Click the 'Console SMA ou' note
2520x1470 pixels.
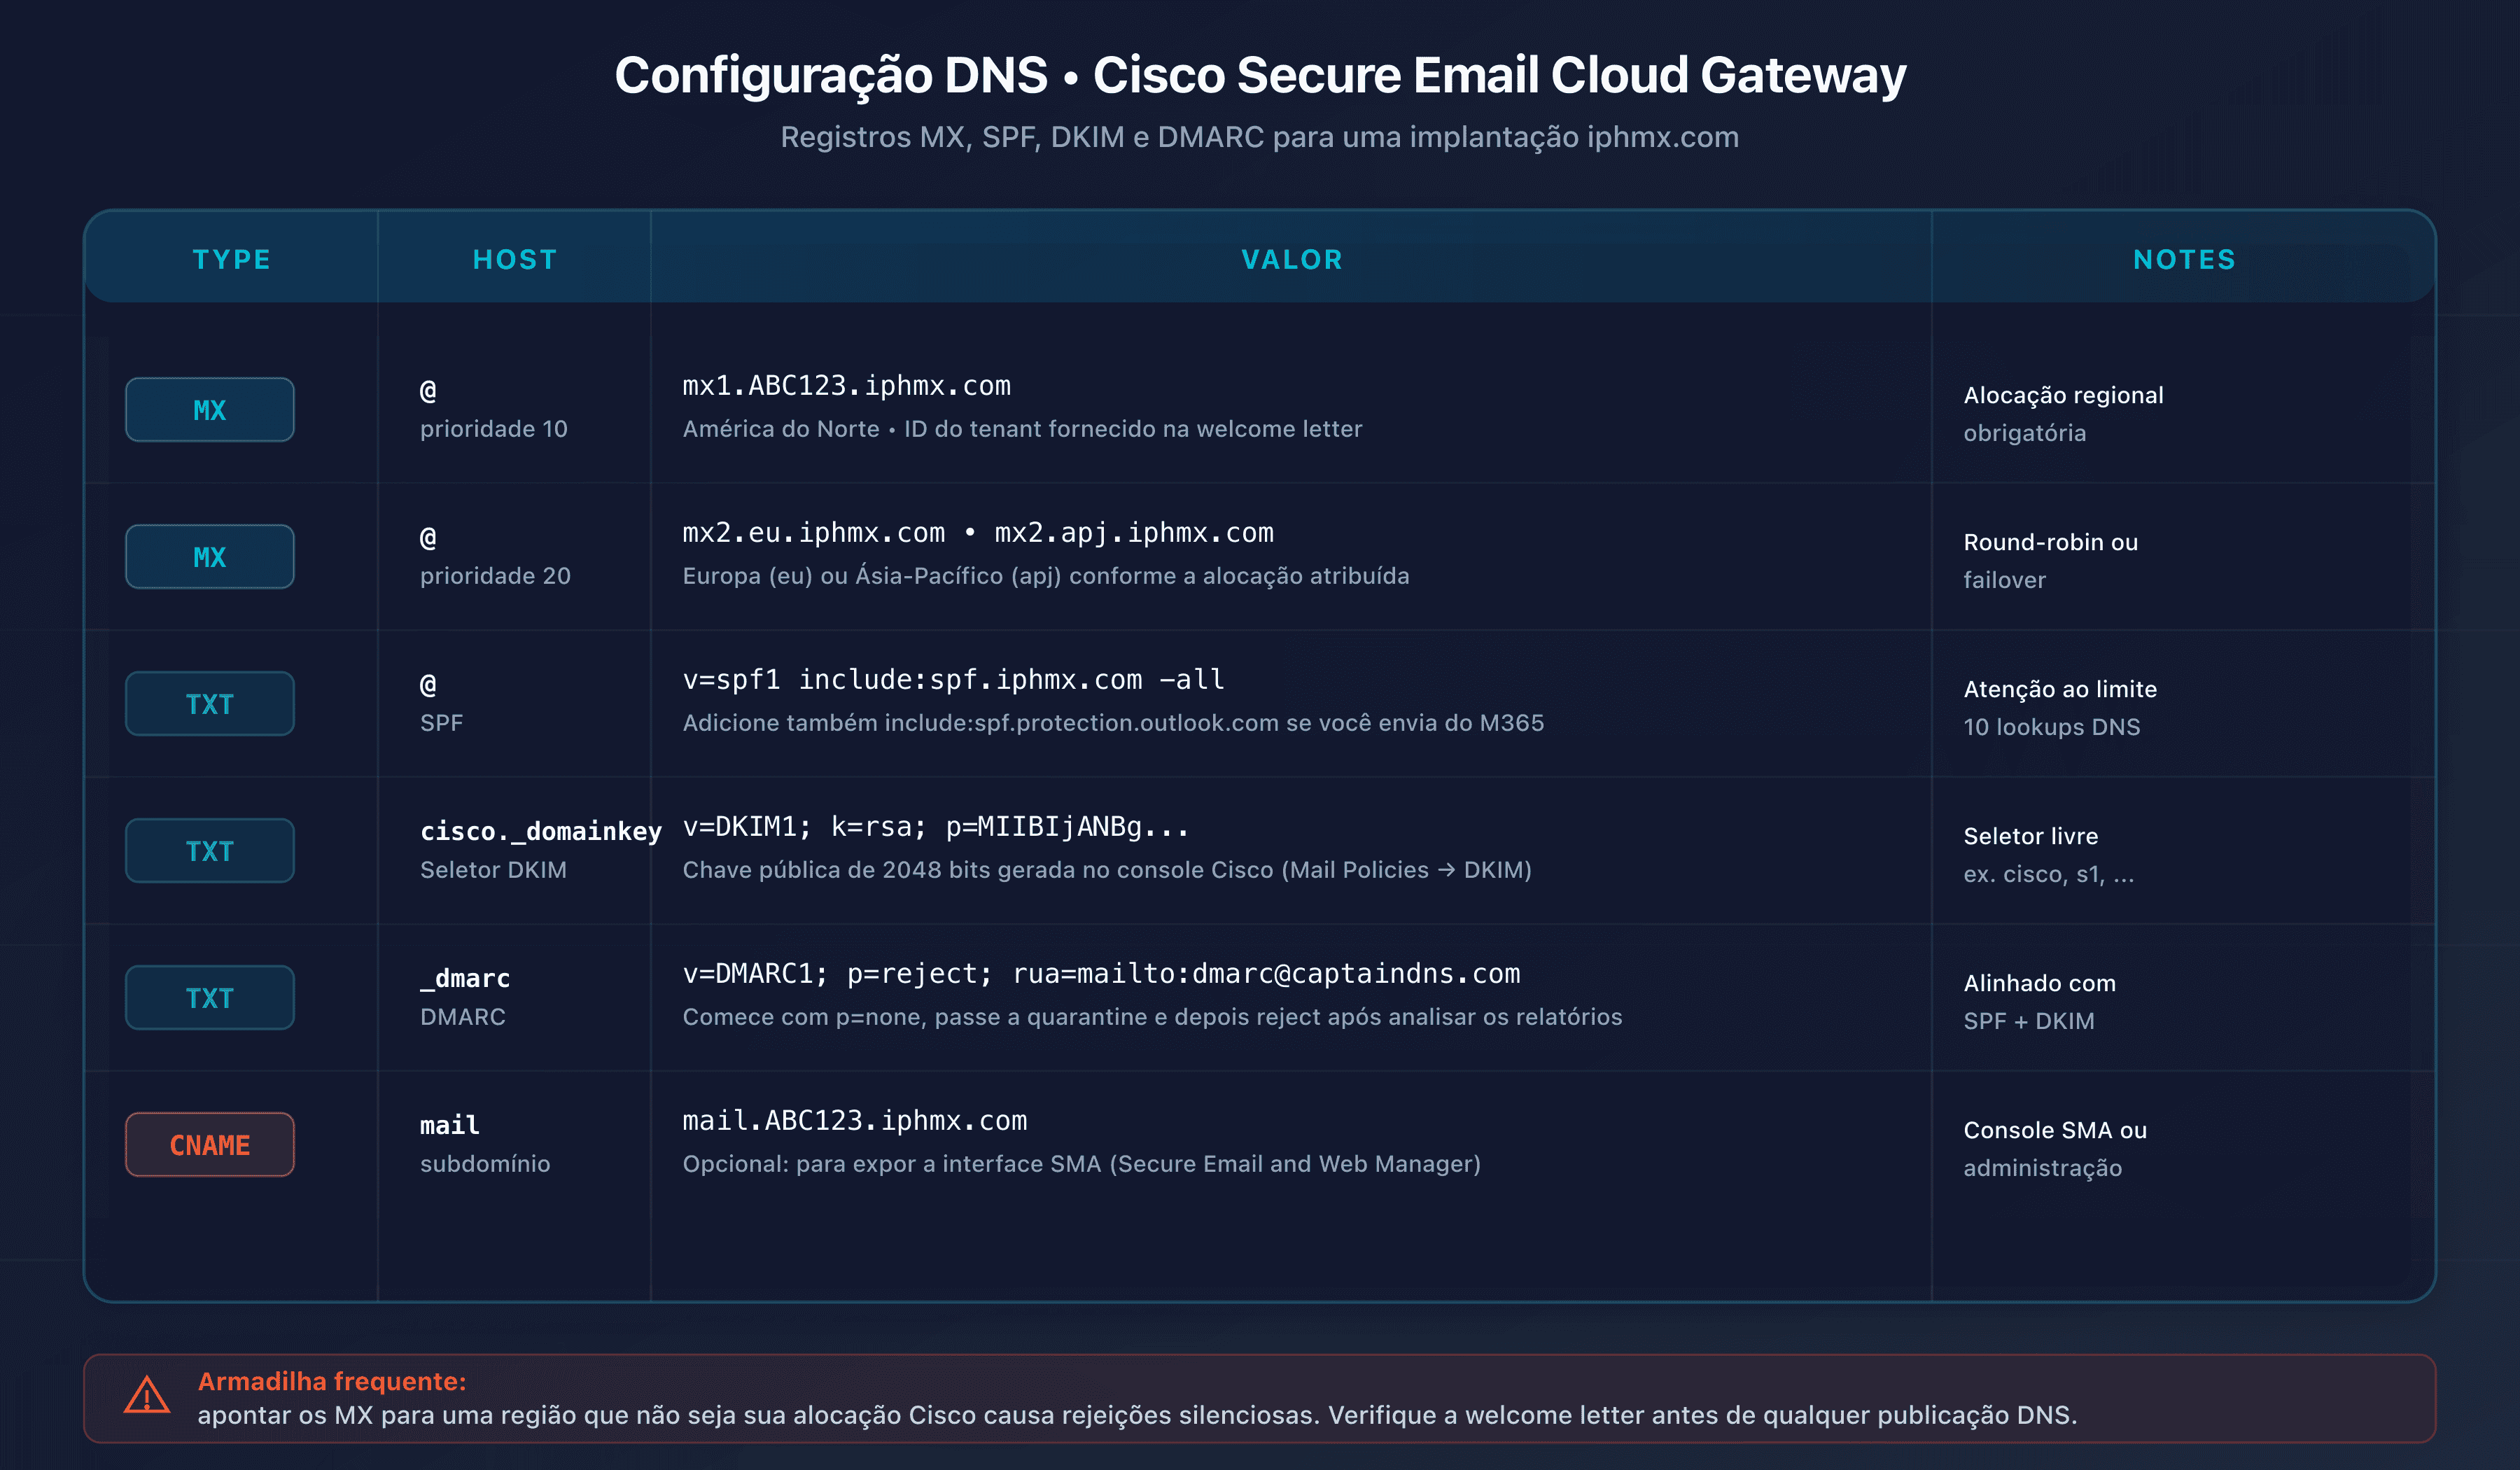click(x=2055, y=1131)
